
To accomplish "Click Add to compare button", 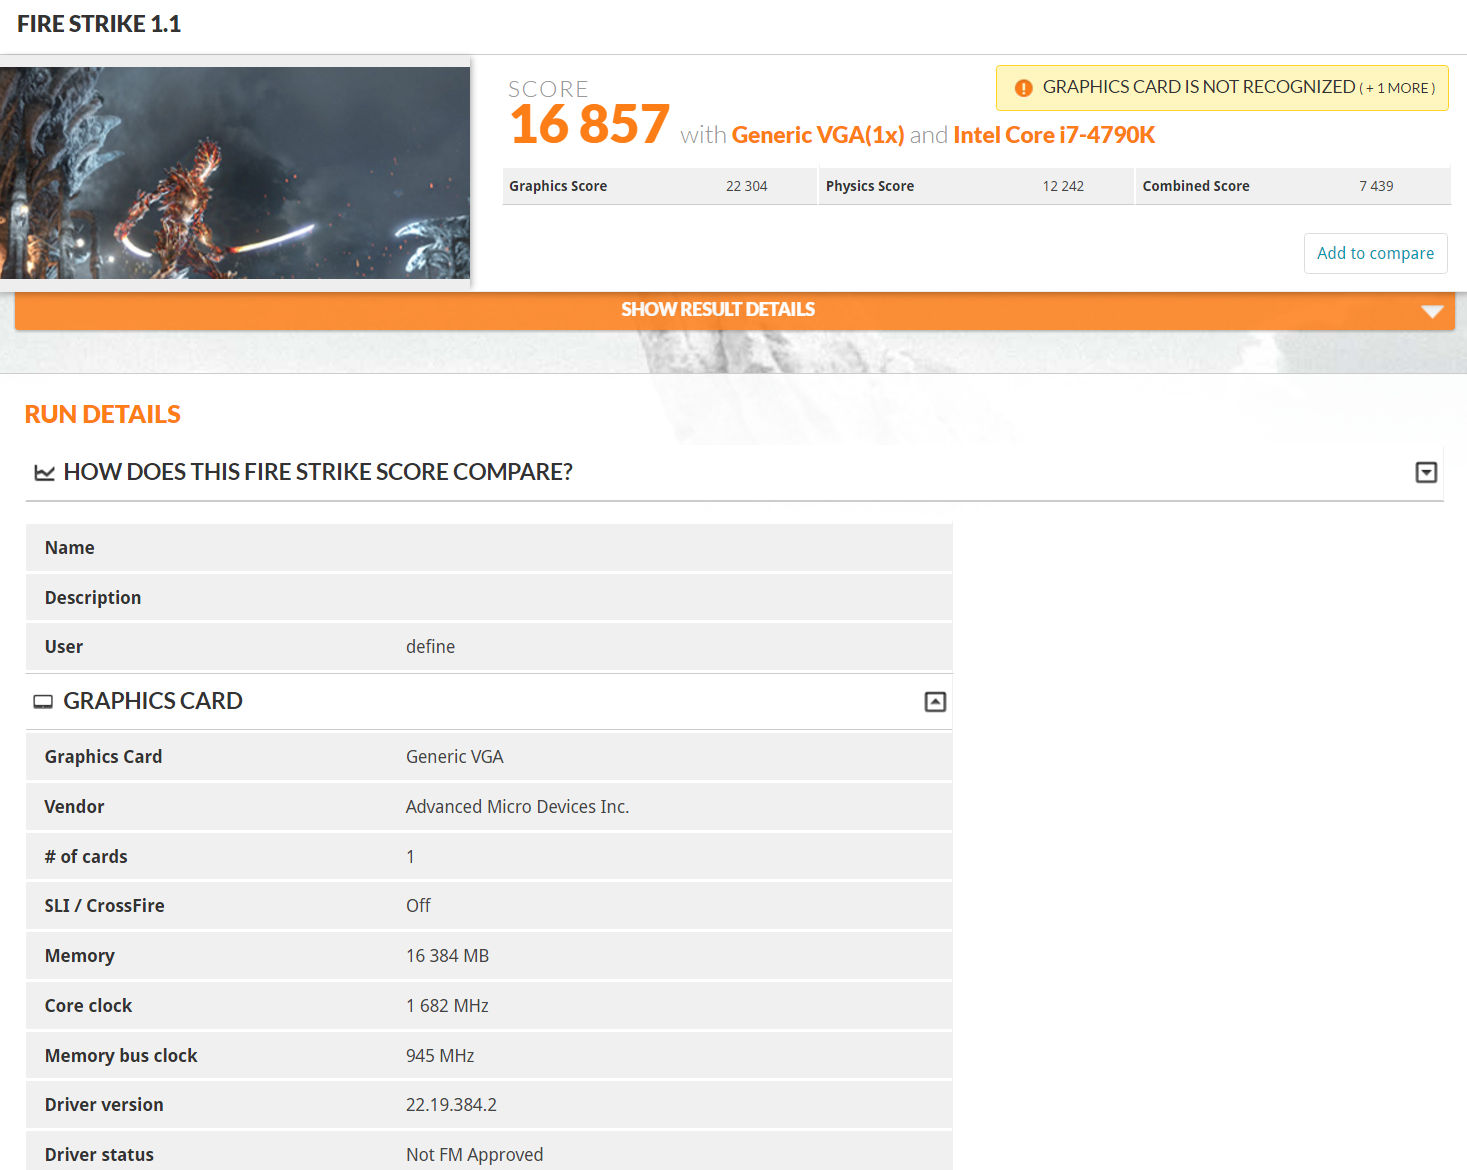I will coord(1375,253).
